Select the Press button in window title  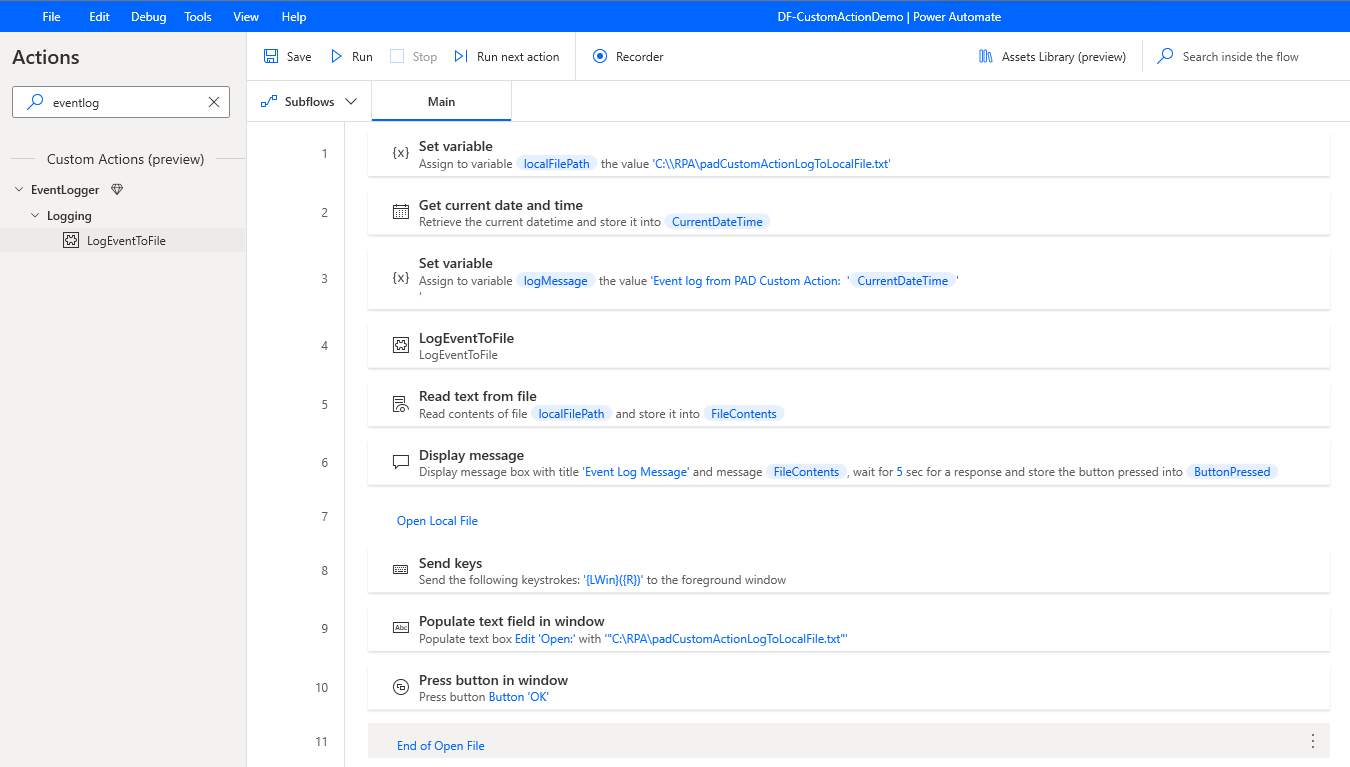(x=494, y=680)
